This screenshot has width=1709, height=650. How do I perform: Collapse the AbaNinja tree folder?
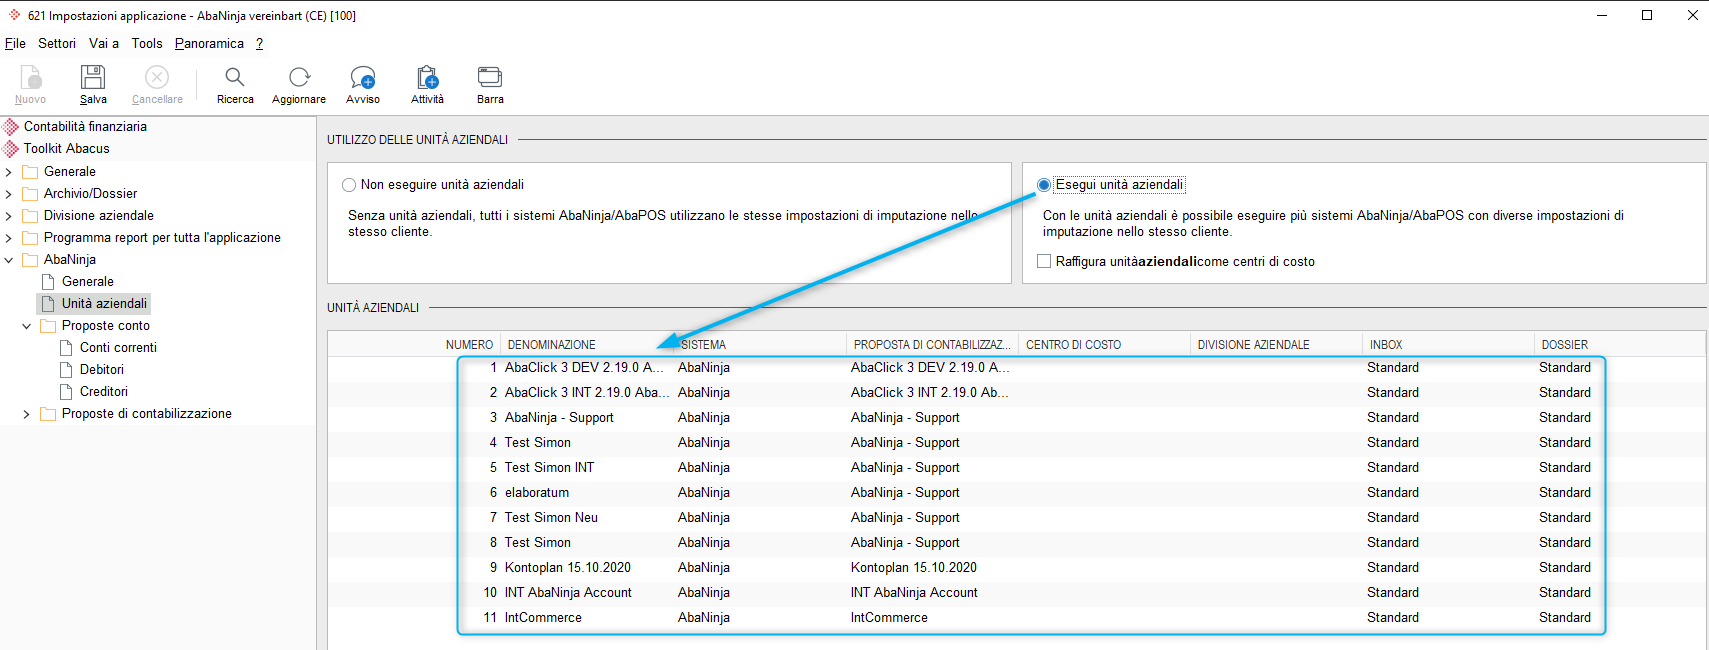click(9, 260)
